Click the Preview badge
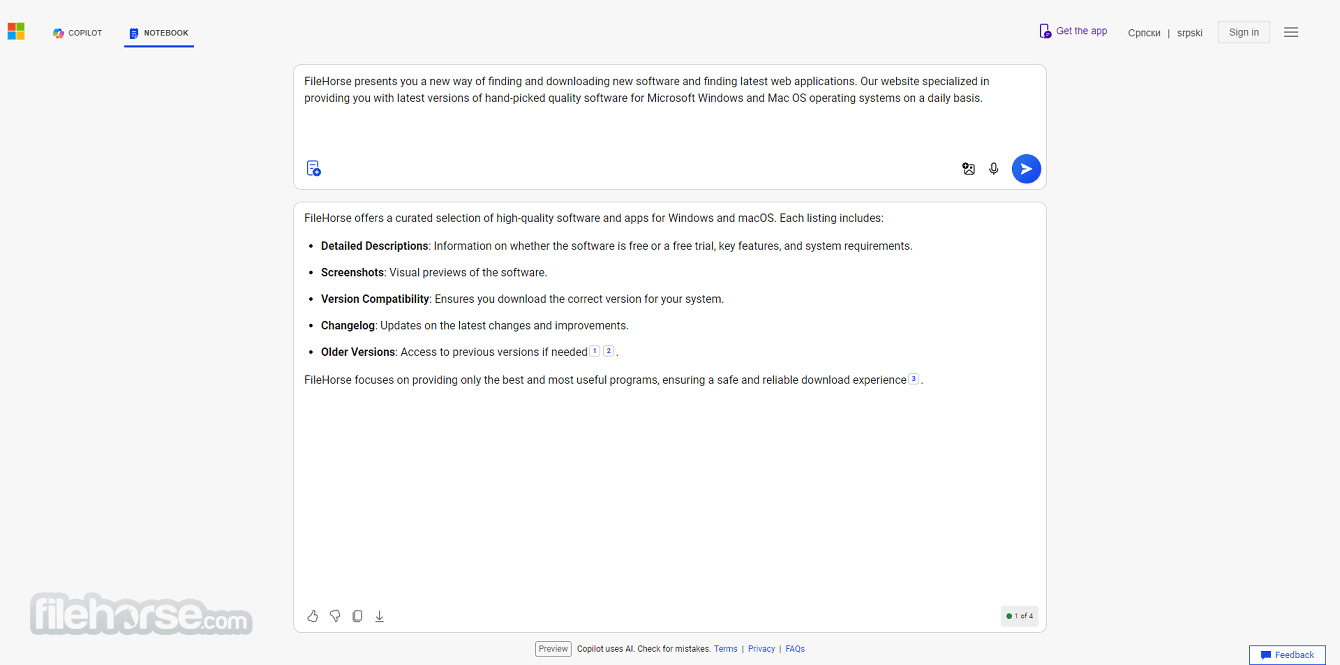This screenshot has width=1340, height=665. (x=553, y=649)
